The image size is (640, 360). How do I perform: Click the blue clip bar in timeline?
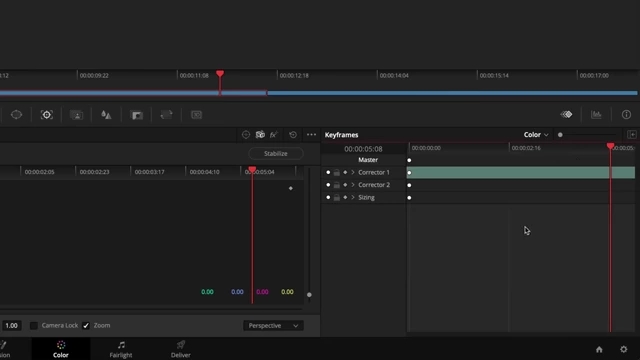pos(452,93)
